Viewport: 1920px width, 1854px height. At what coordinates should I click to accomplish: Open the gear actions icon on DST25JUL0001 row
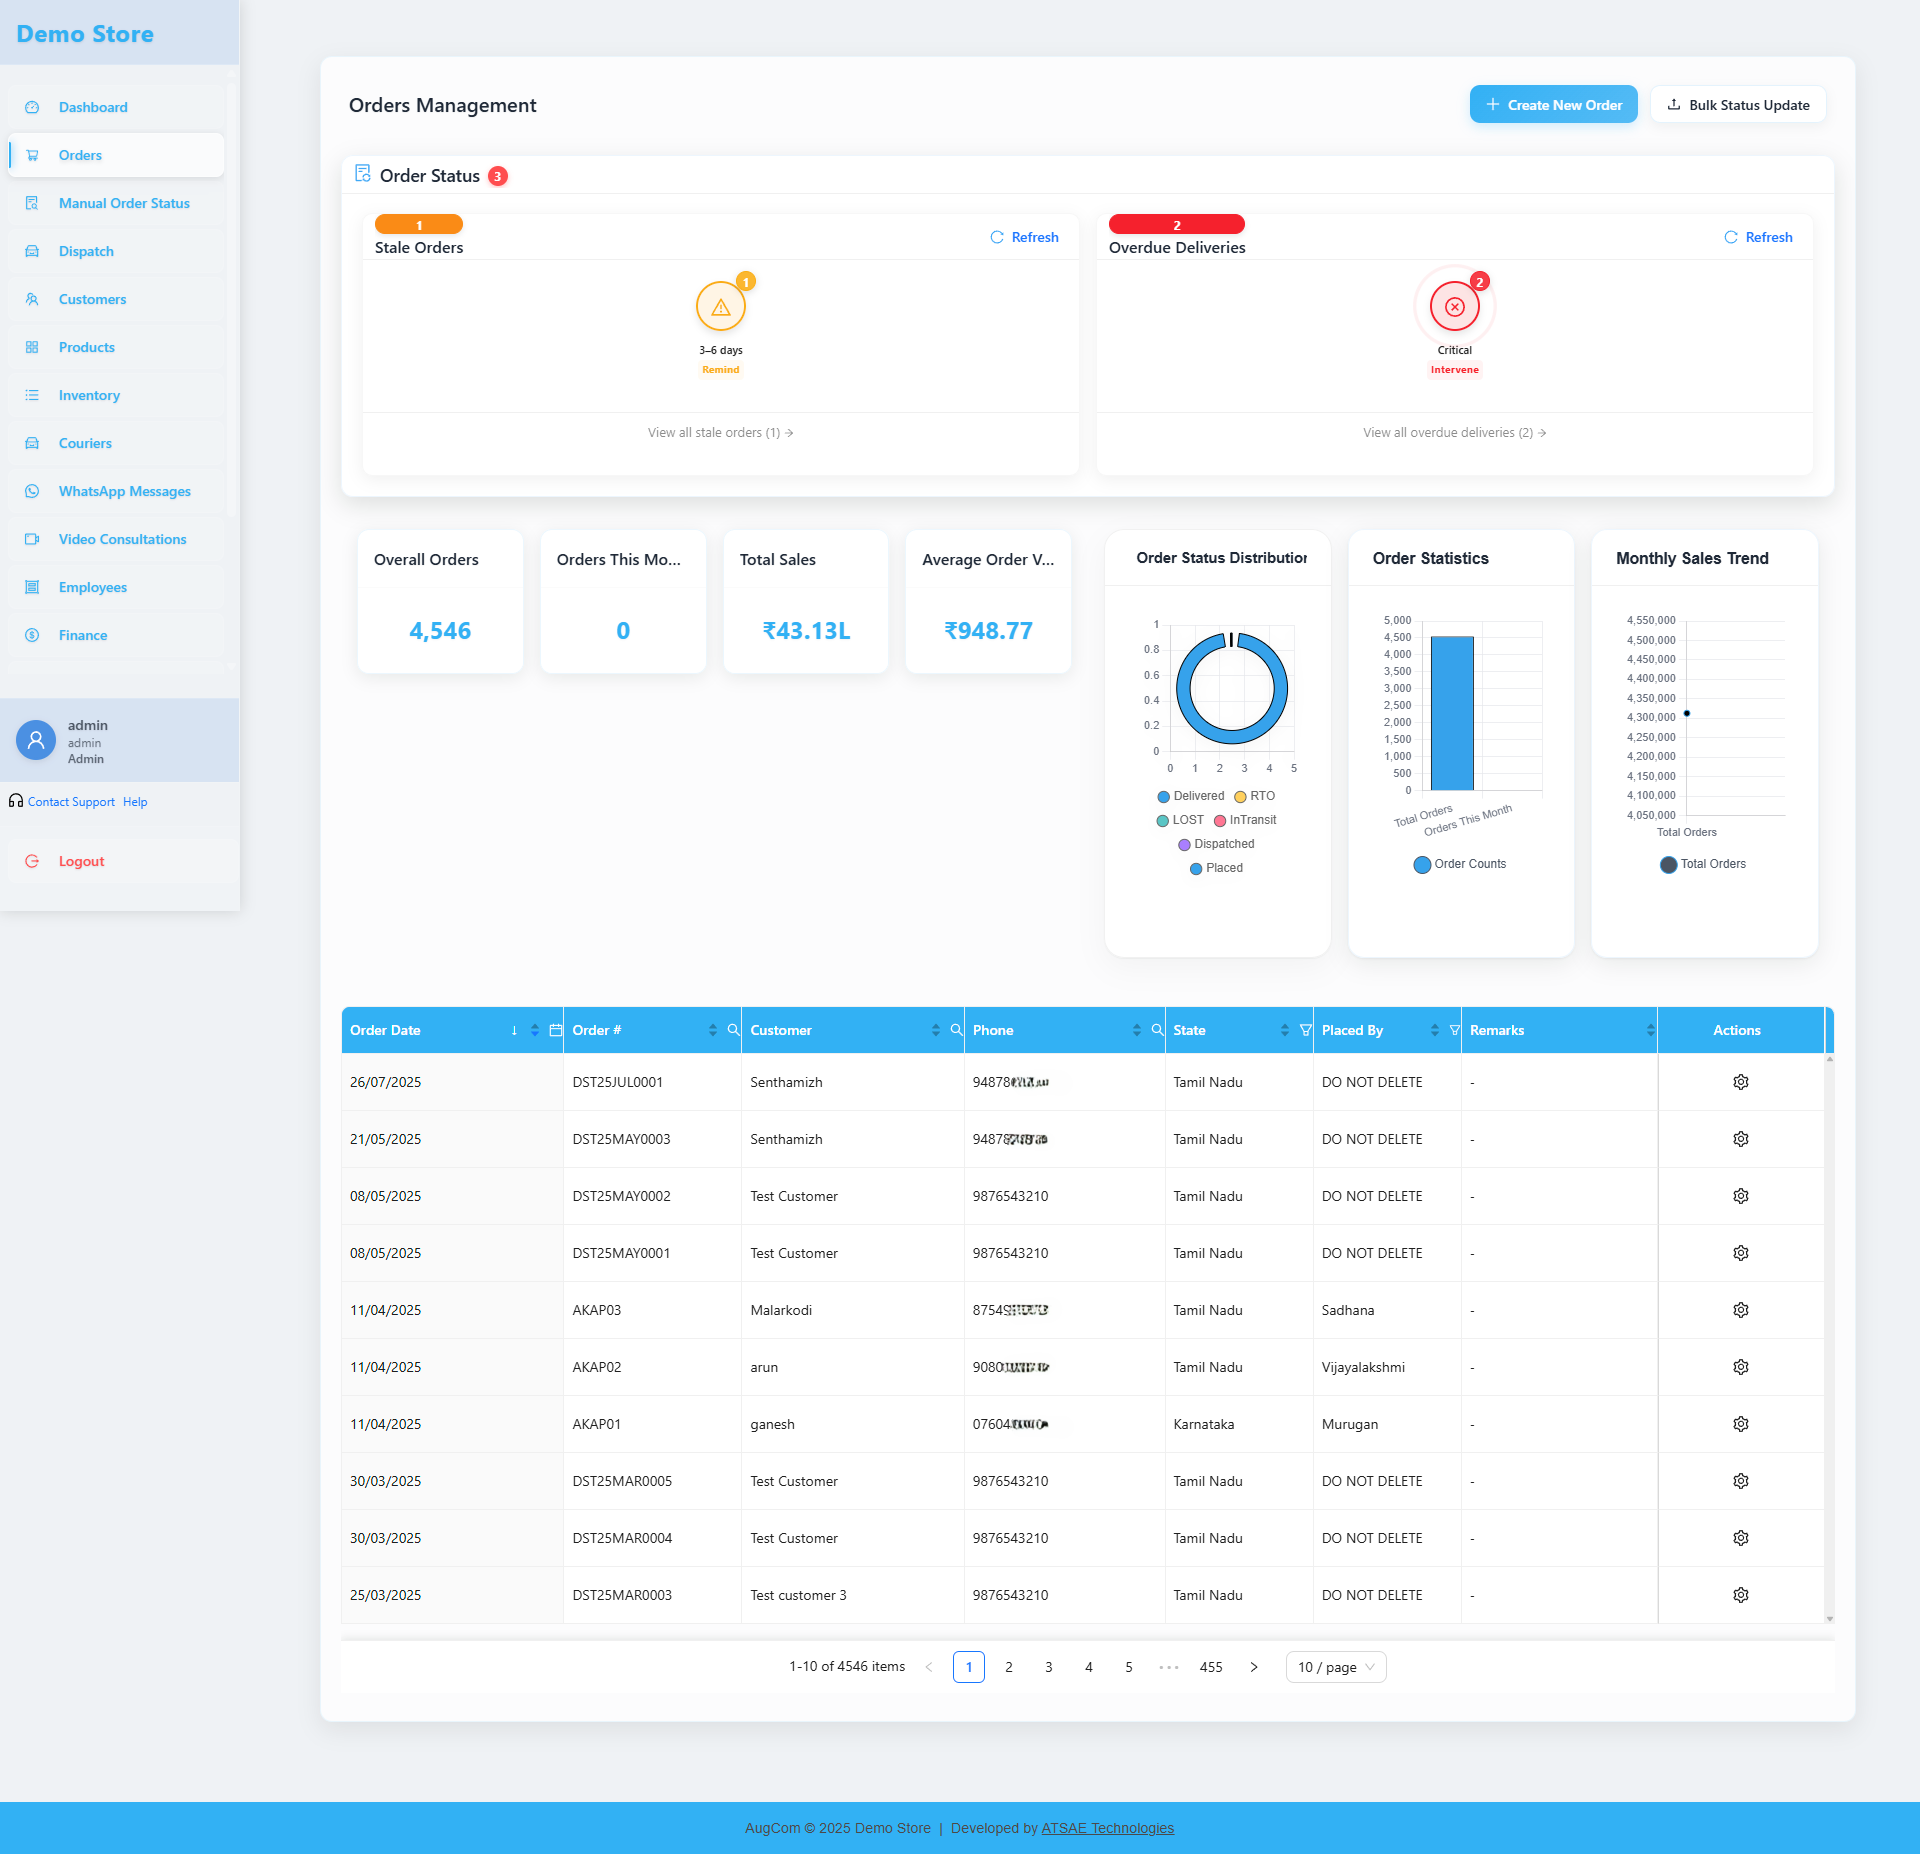tap(1740, 1082)
